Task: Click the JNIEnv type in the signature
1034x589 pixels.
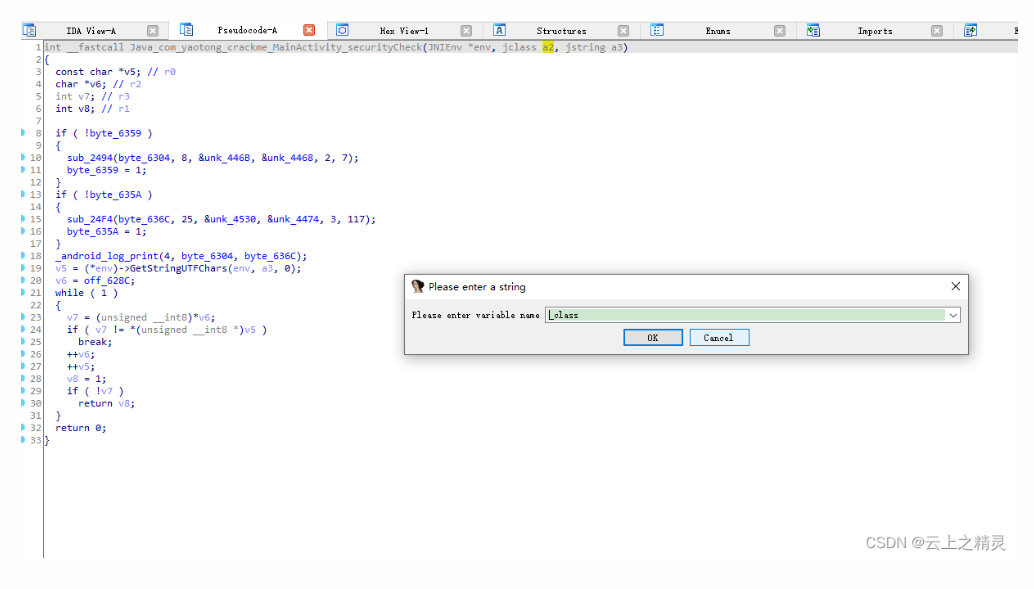Action: point(445,47)
